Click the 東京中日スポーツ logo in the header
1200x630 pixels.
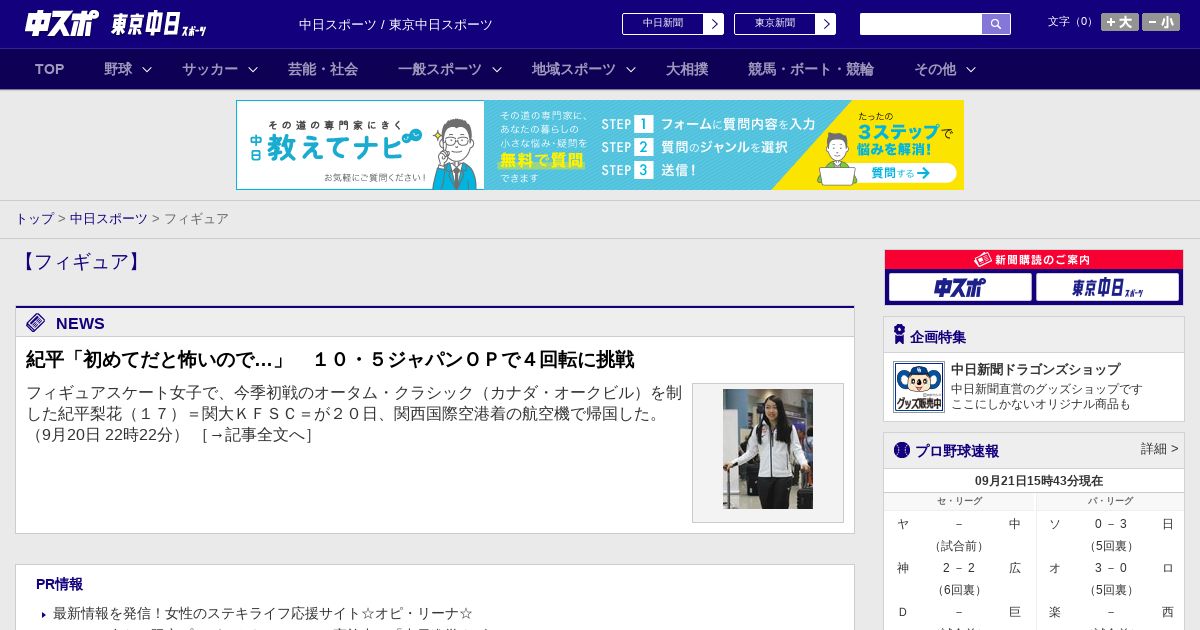coord(159,24)
